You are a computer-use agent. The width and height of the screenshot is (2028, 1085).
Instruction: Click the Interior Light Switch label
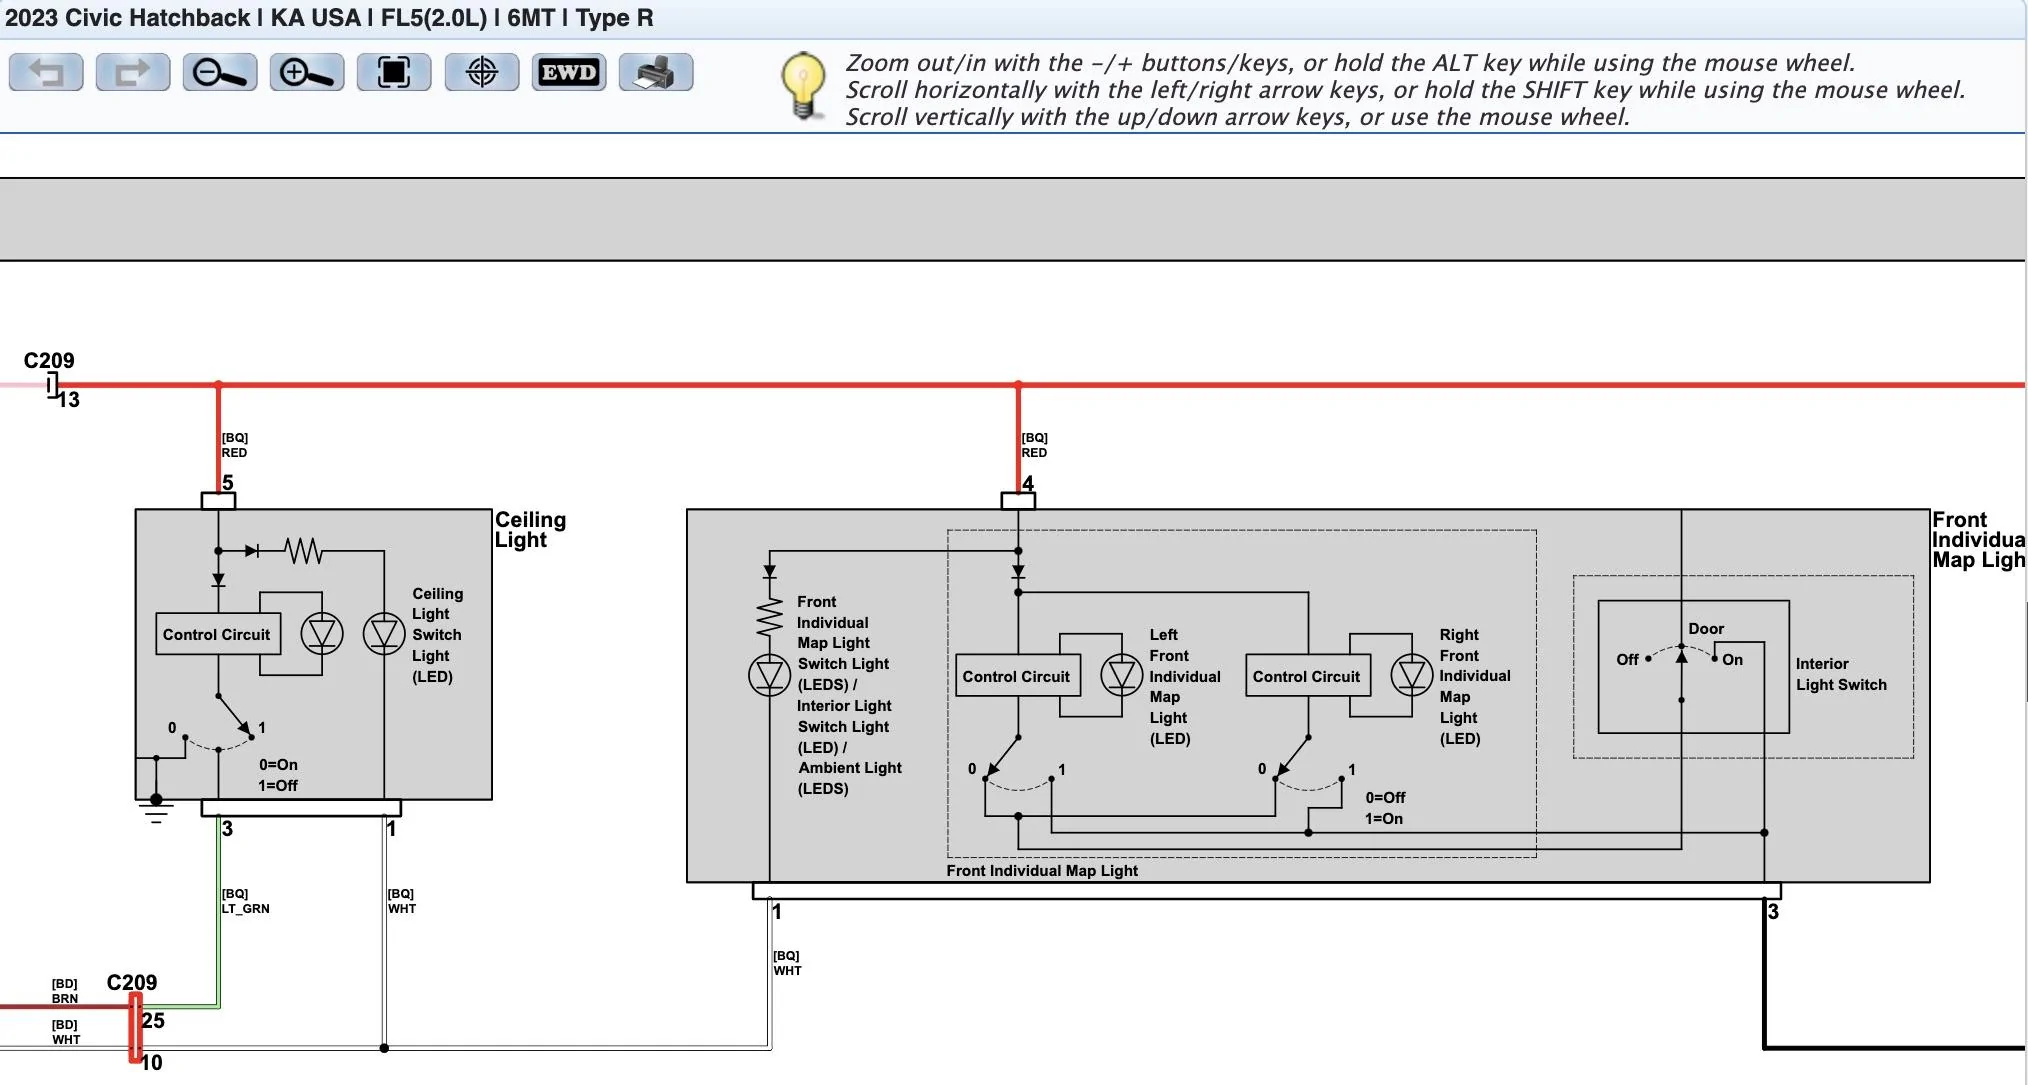1840,675
